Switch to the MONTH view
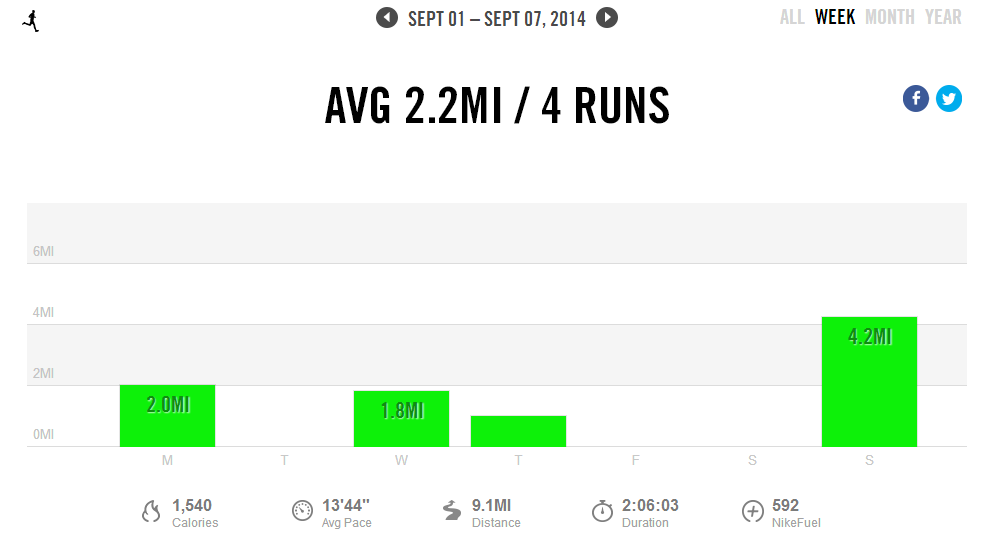The image size is (983, 541). pos(890,17)
